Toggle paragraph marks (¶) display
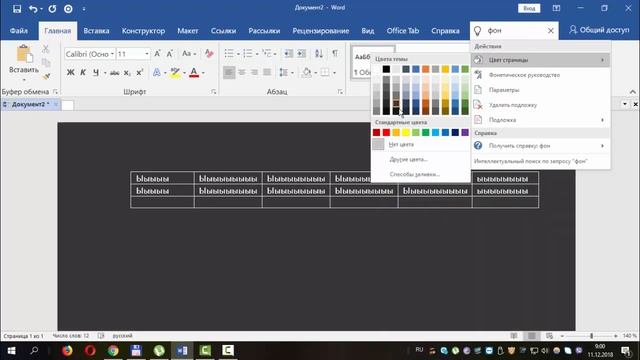The image size is (640, 360). pyautogui.click(x=335, y=53)
